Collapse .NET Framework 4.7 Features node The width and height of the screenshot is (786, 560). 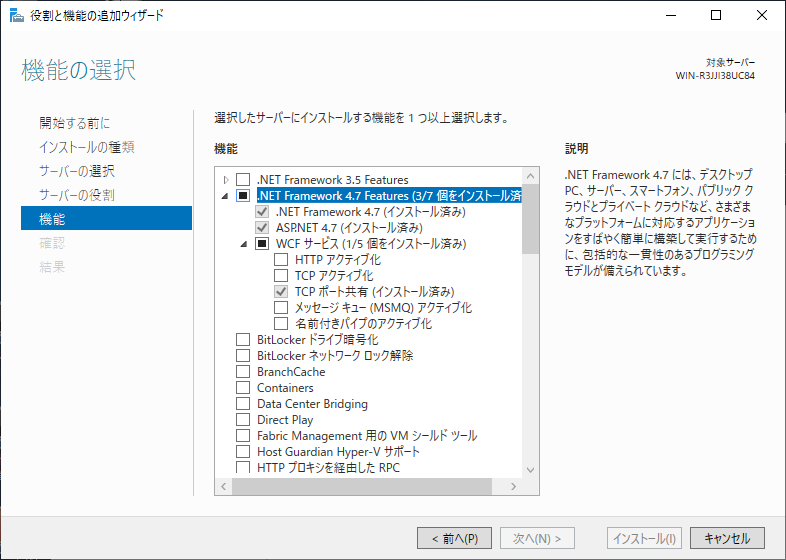pos(226,196)
